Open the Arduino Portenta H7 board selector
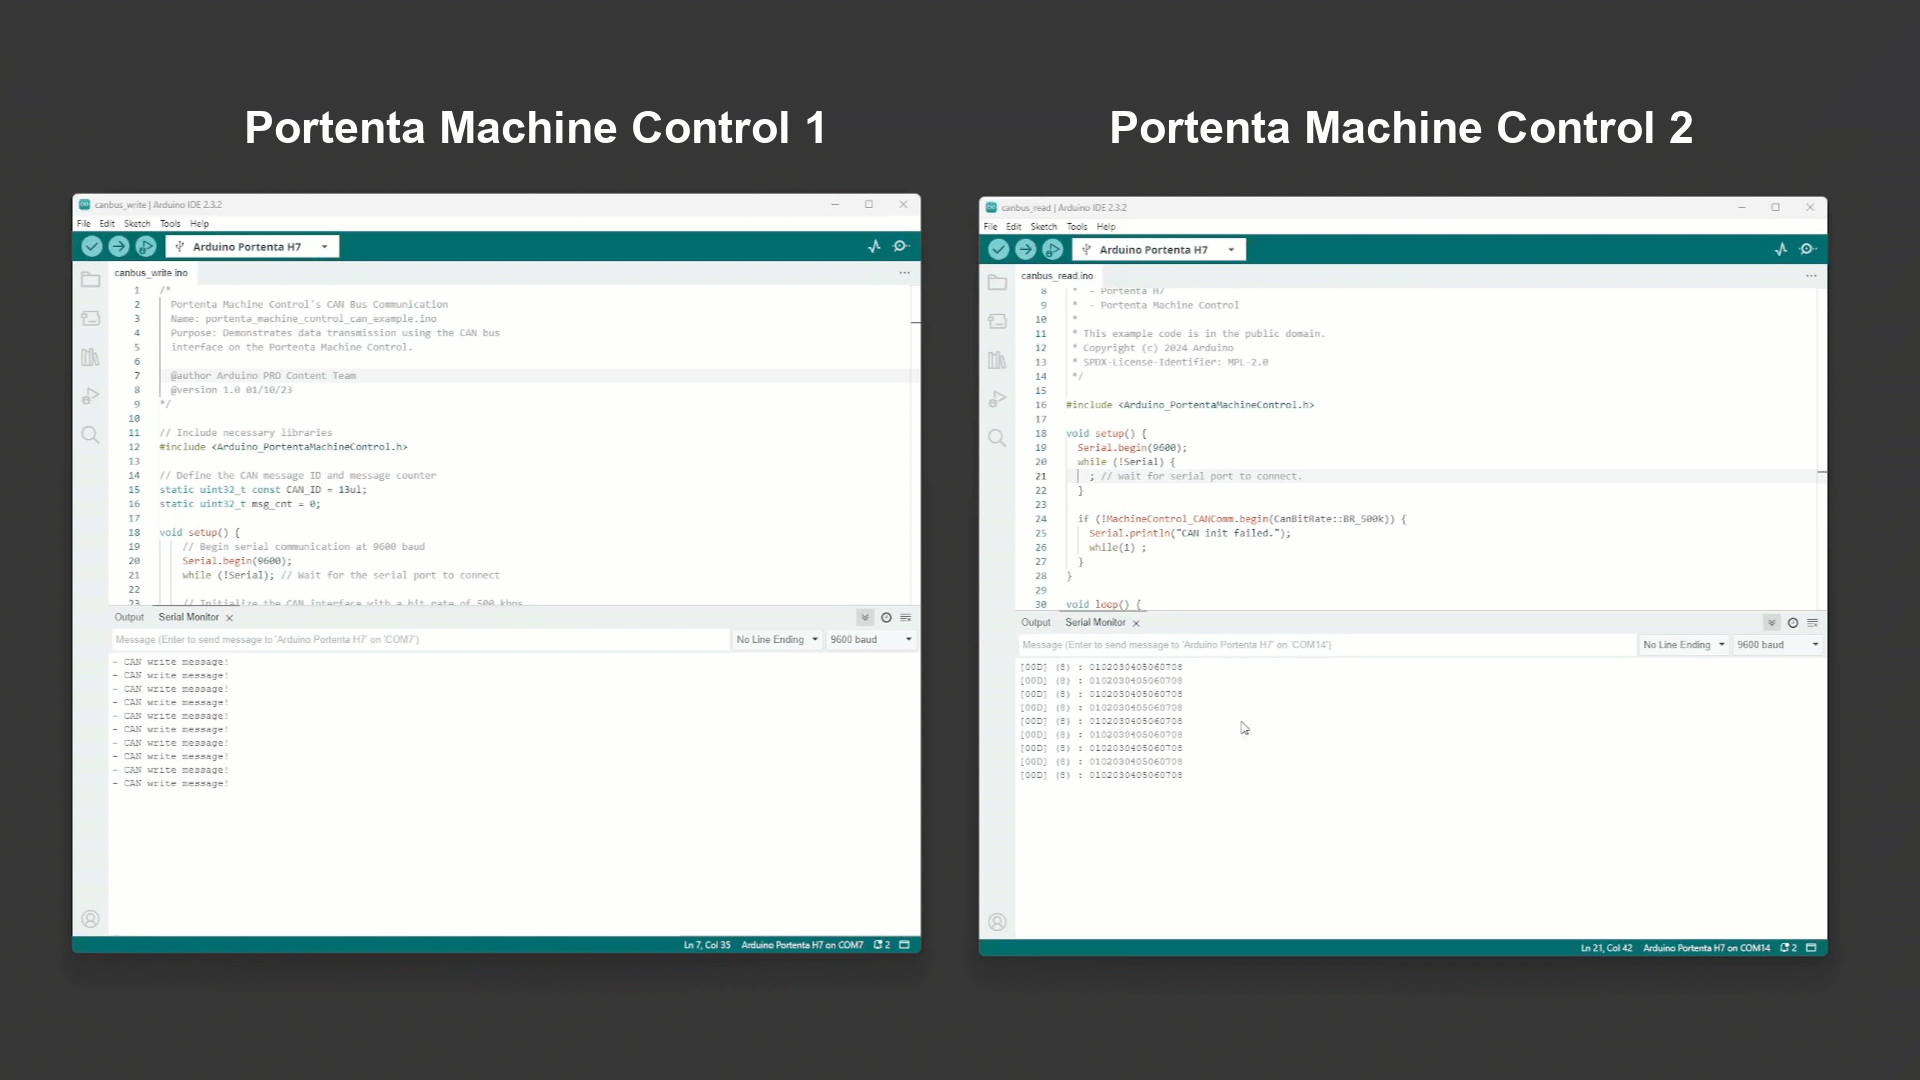The width and height of the screenshot is (1920, 1080). pos(251,246)
